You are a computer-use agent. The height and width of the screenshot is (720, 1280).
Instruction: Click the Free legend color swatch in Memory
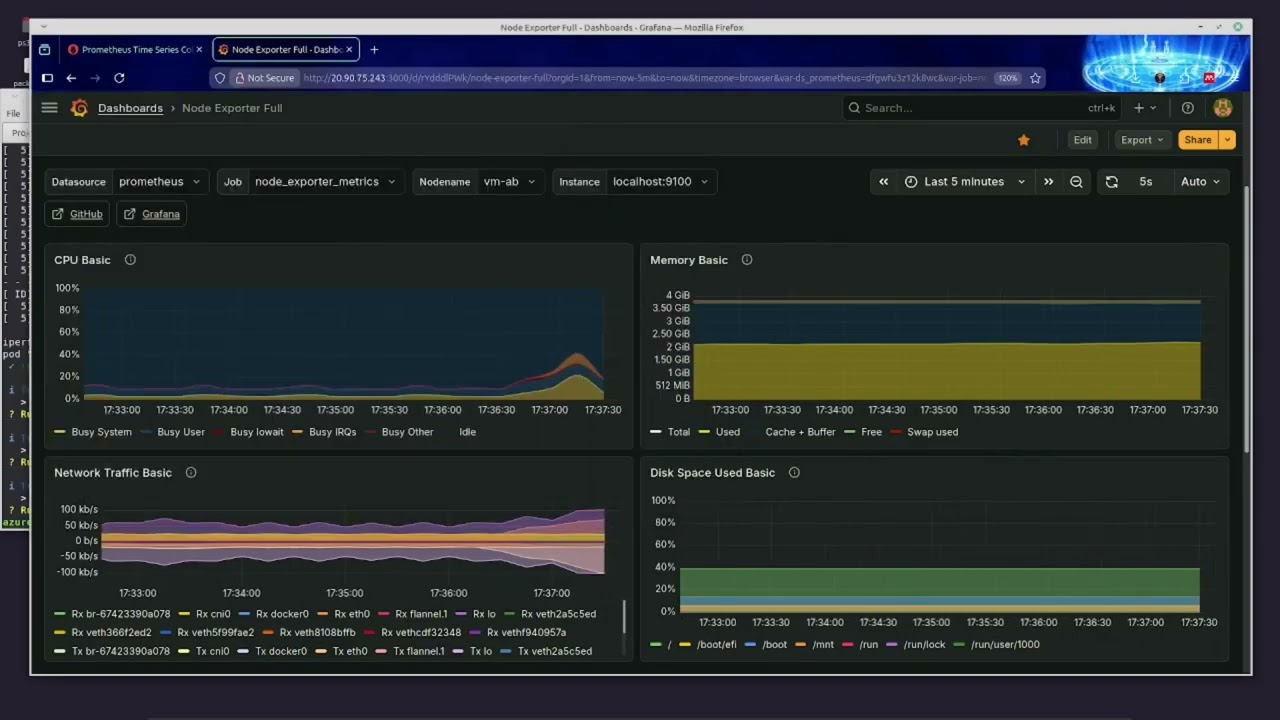[850, 432]
